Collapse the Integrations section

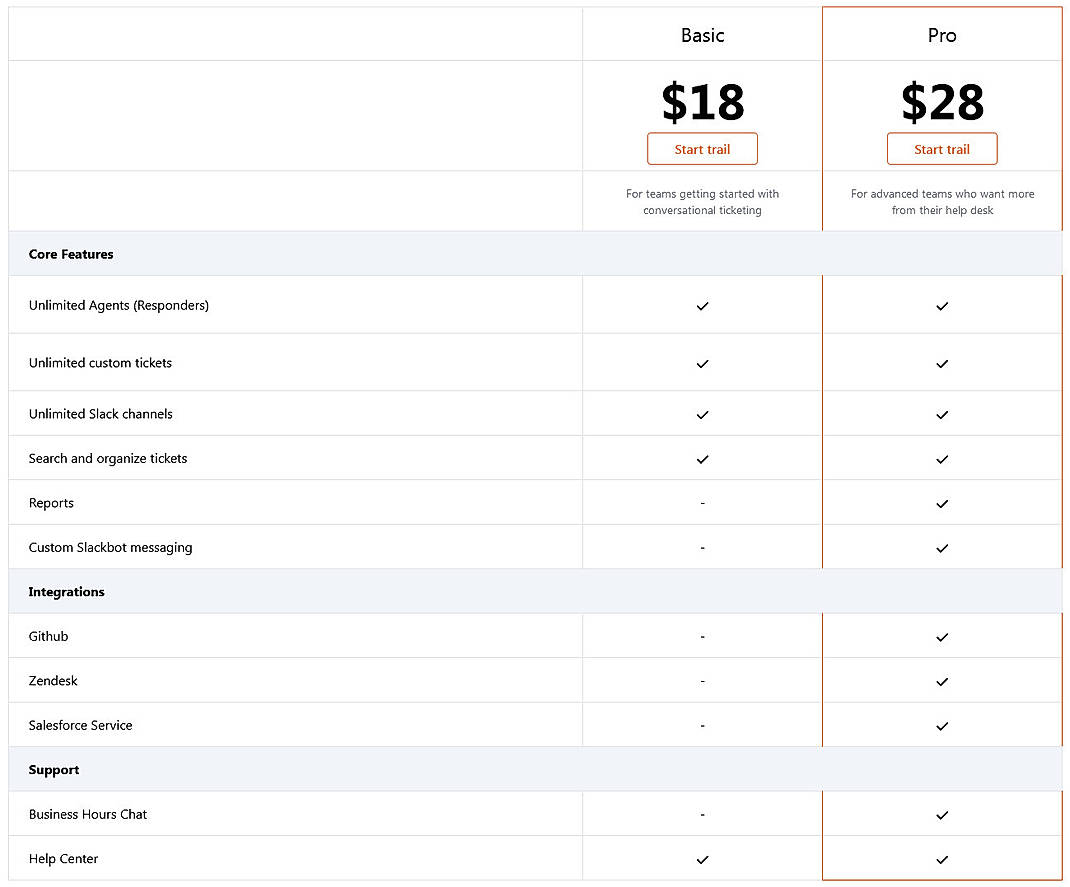66,592
